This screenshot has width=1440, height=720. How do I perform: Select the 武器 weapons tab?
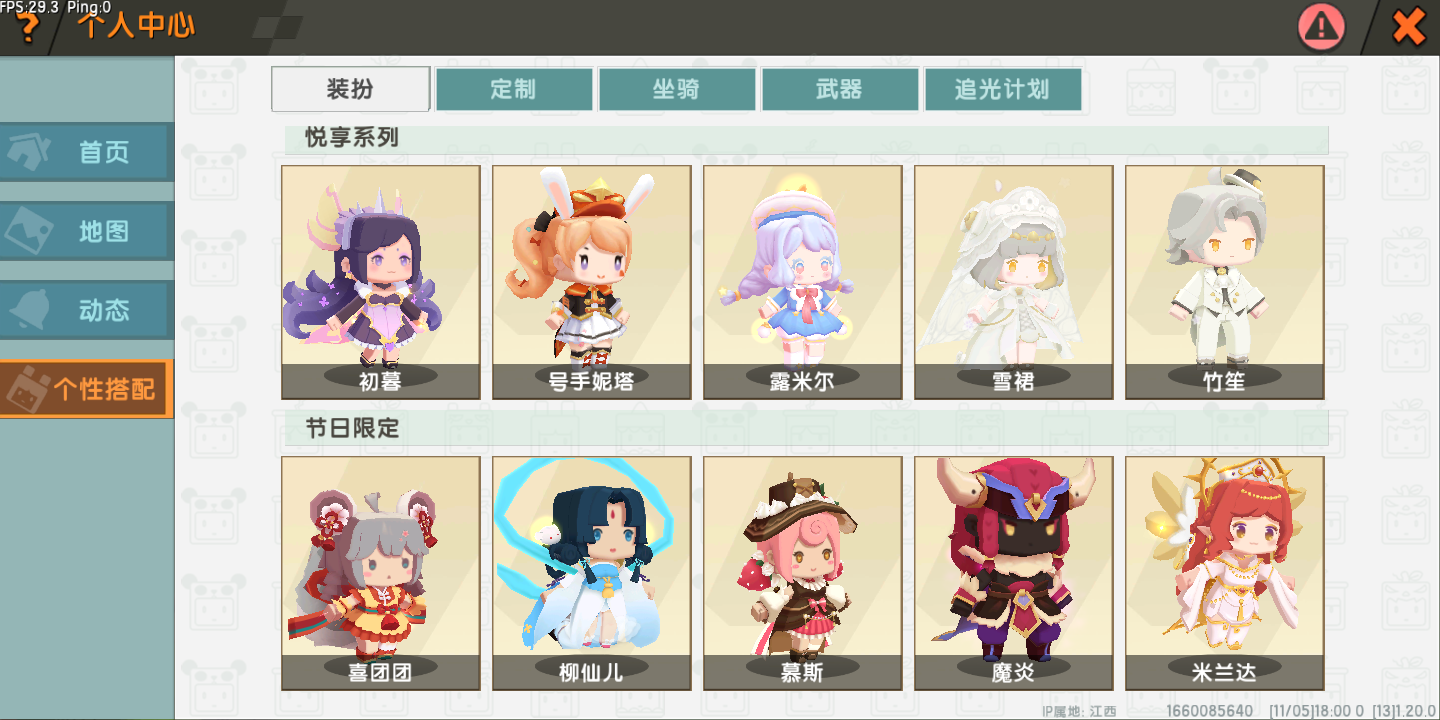point(840,89)
